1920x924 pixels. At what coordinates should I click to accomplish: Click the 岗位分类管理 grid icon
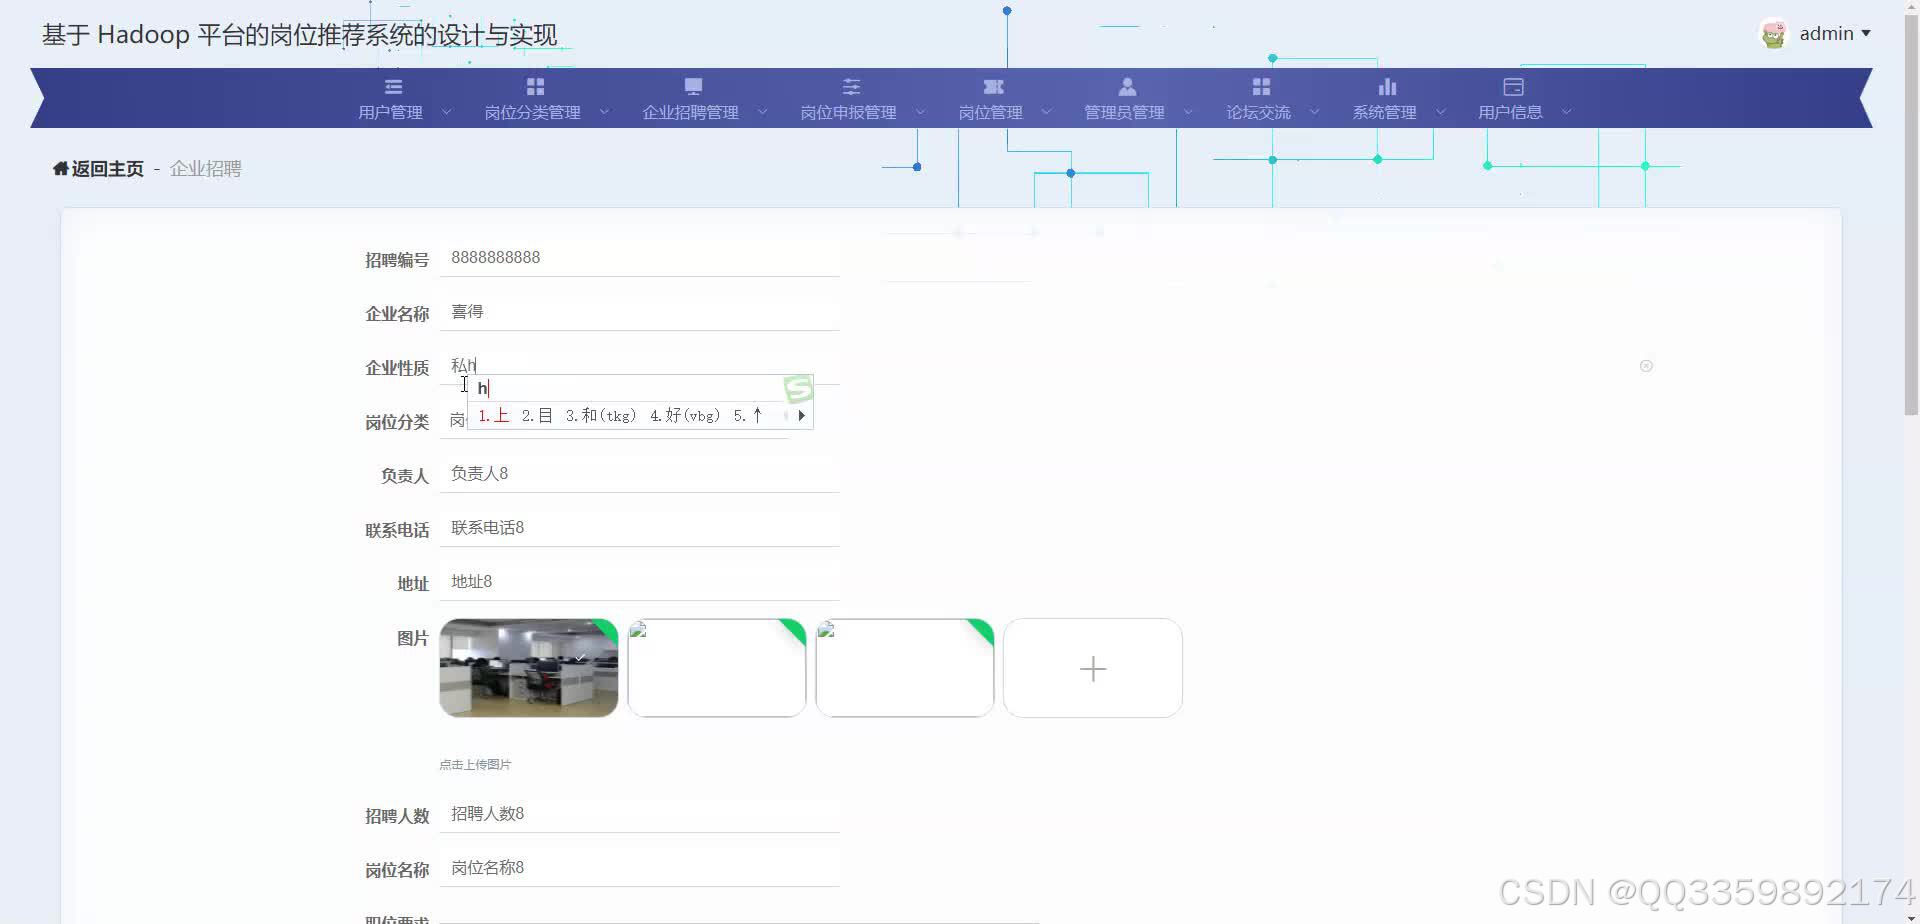coord(535,87)
